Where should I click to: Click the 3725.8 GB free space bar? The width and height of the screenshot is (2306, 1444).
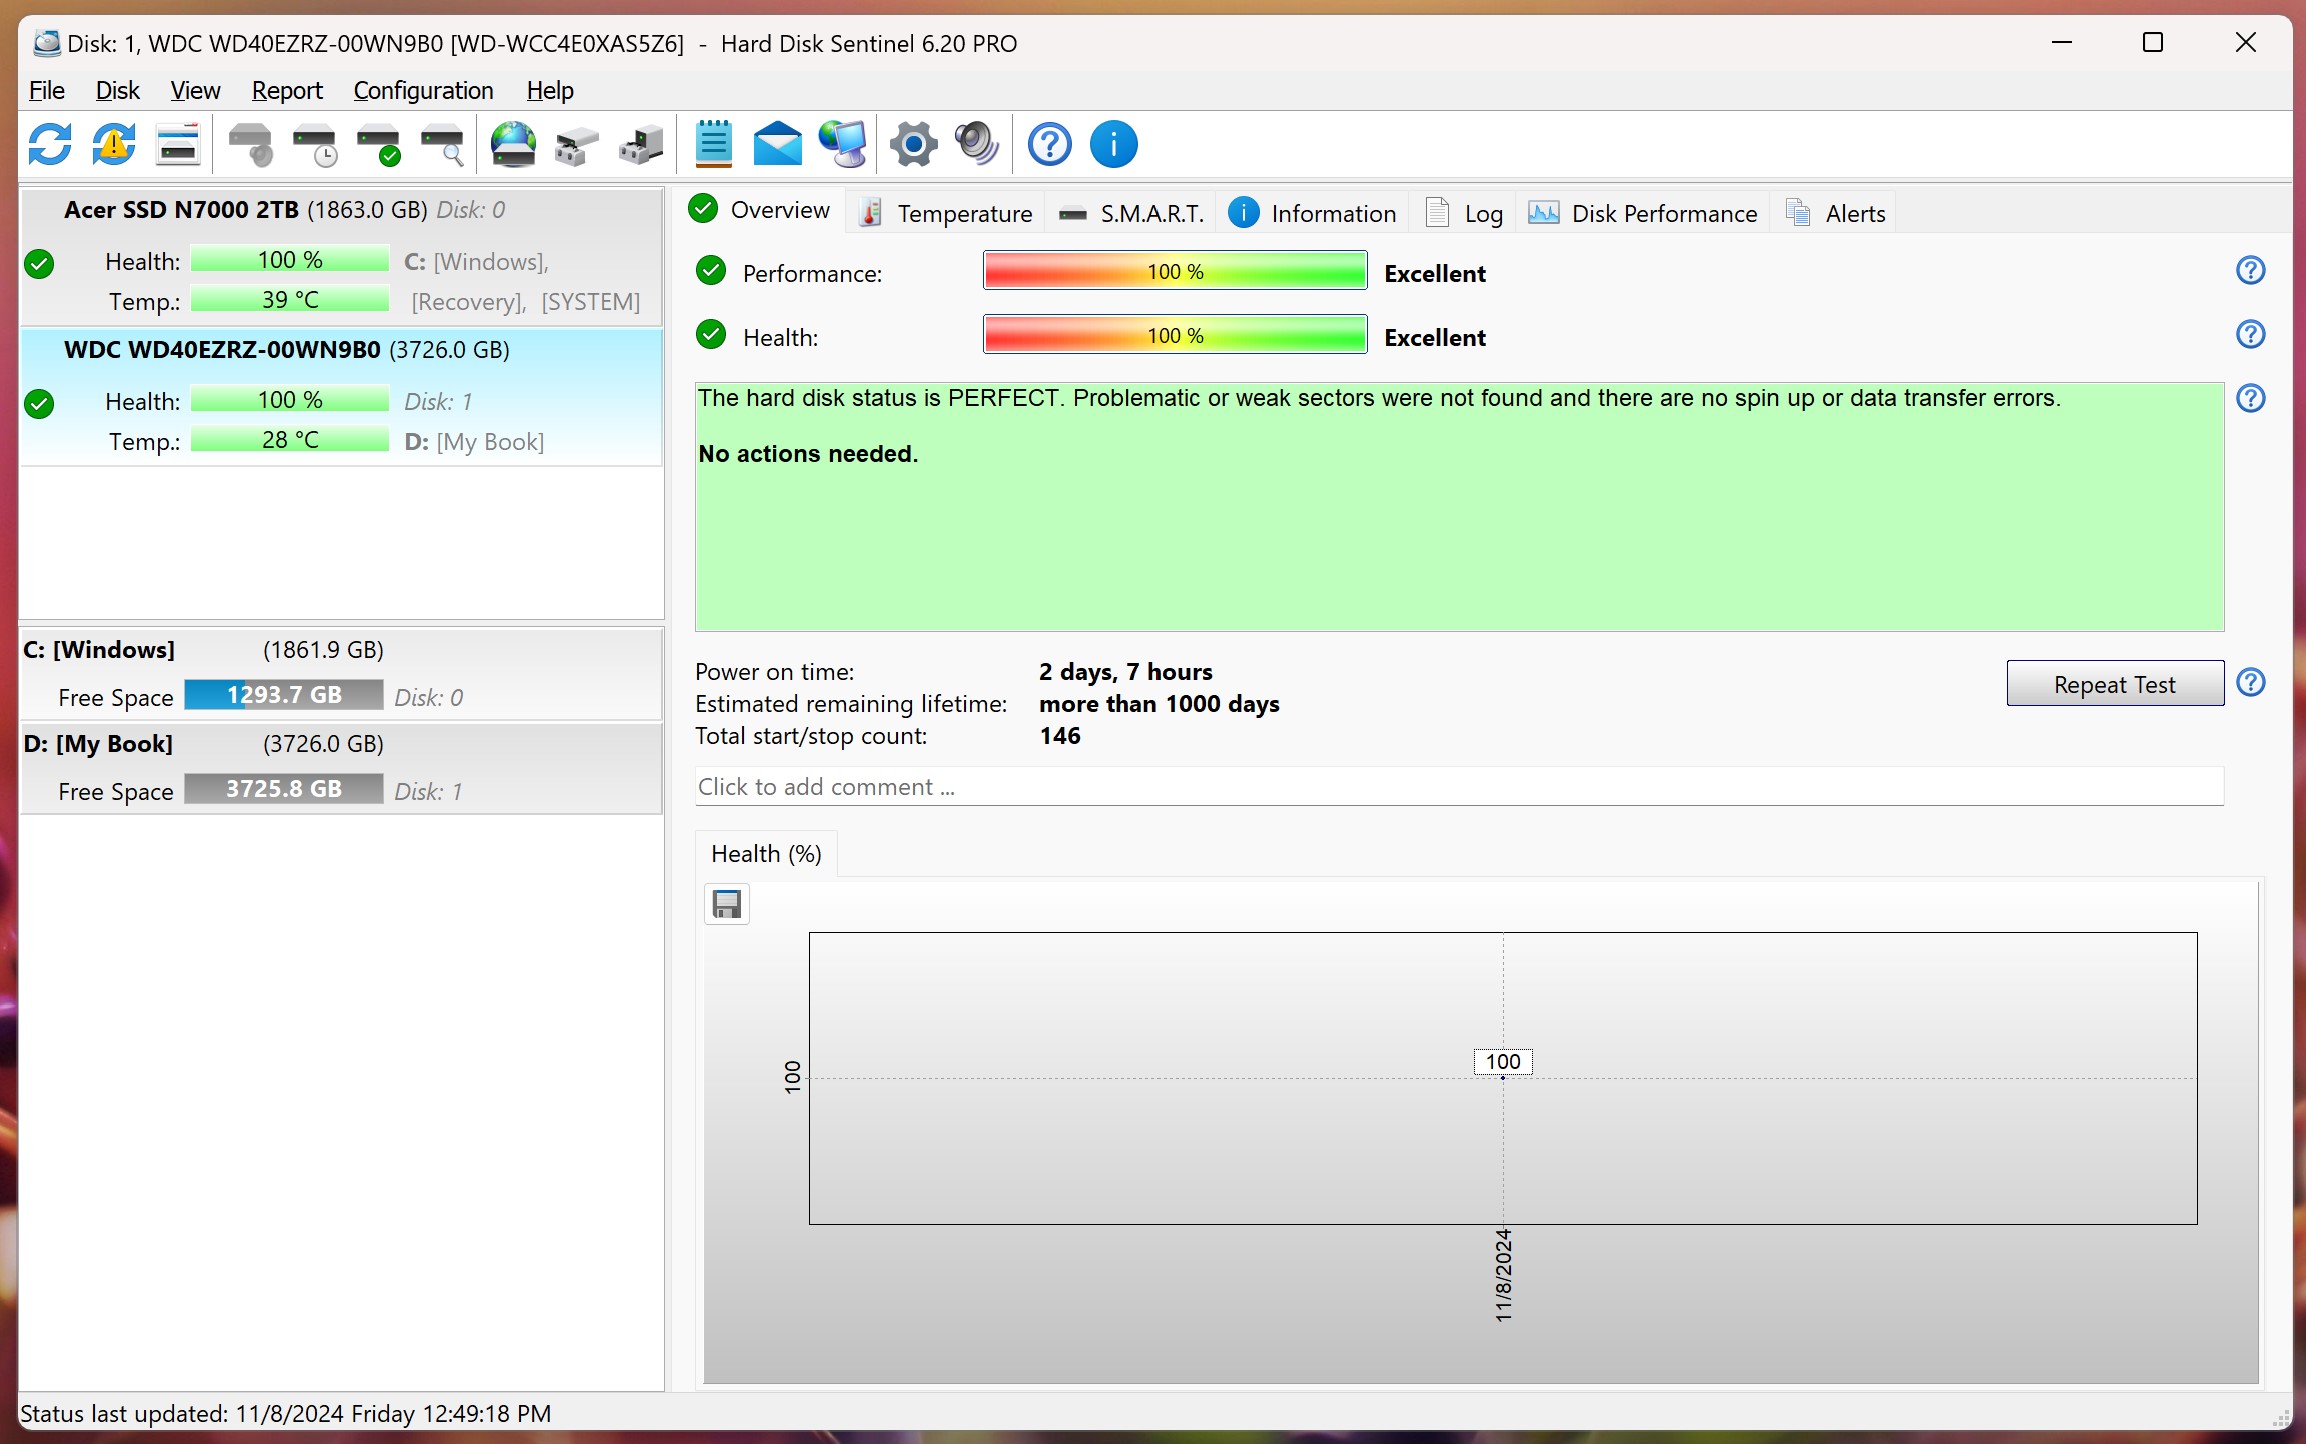point(284,789)
